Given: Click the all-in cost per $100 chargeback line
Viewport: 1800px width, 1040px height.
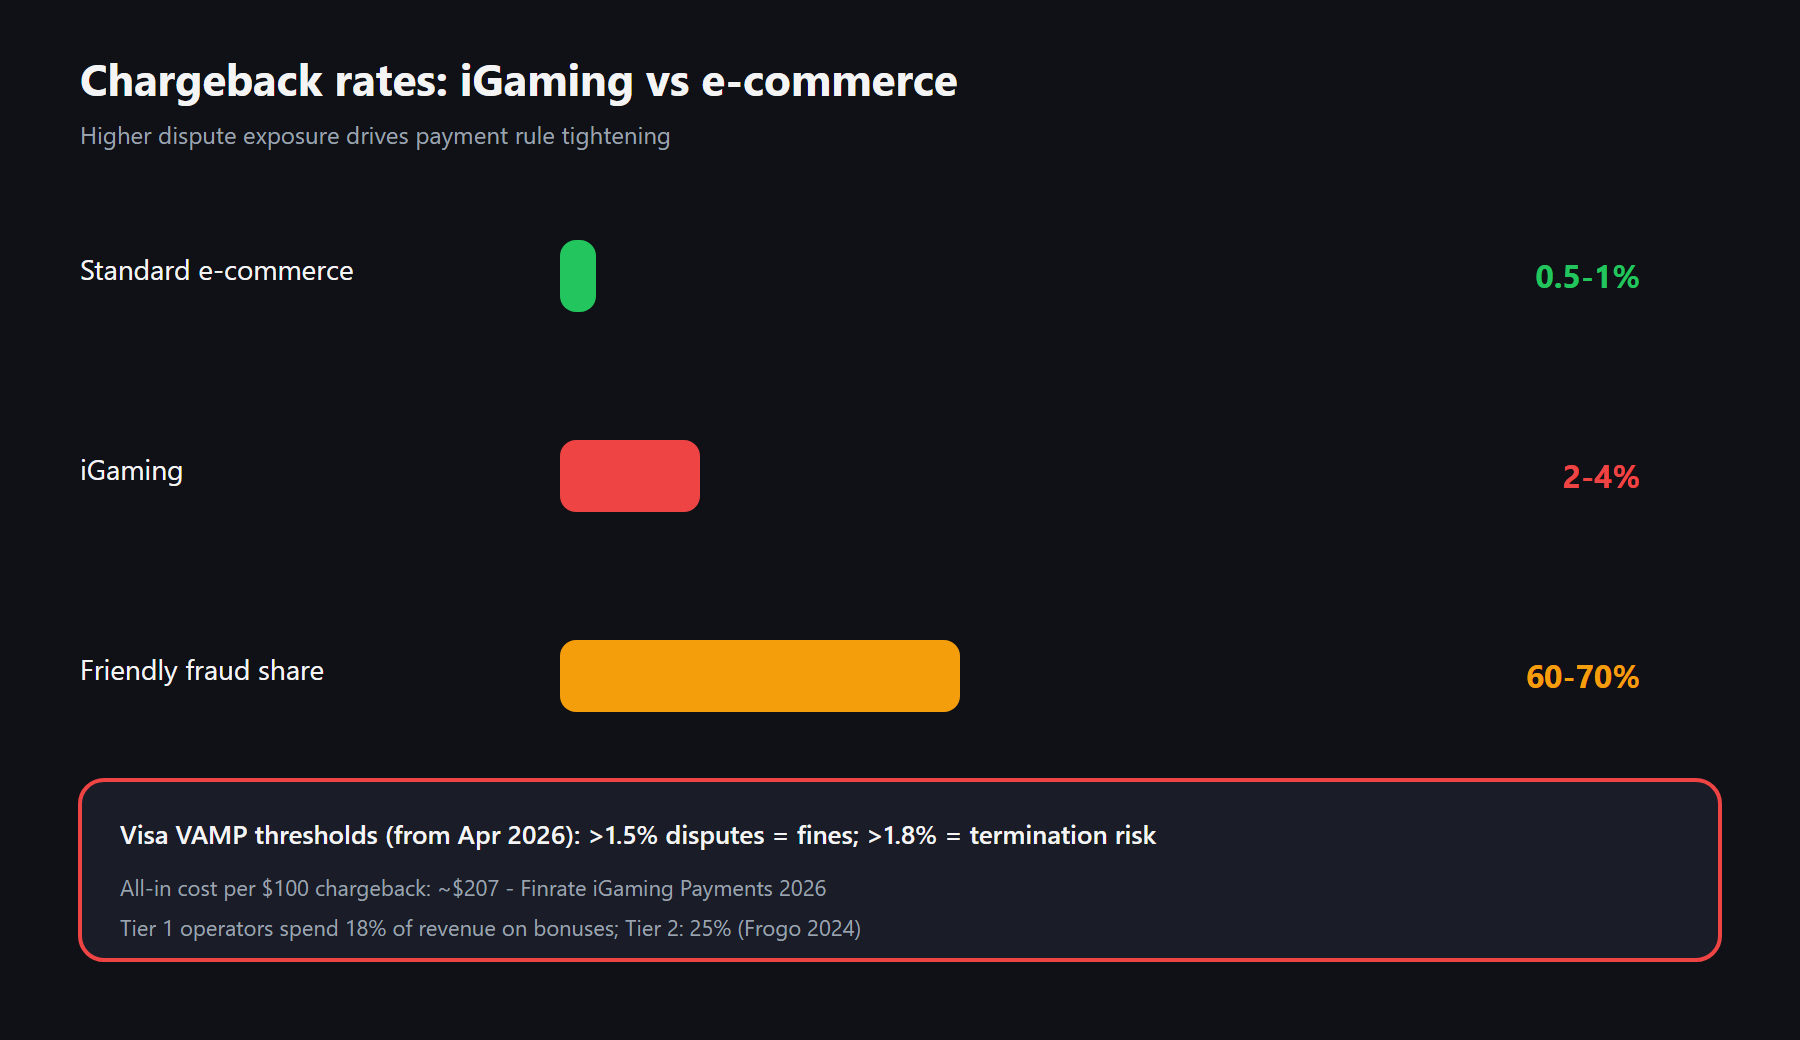Looking at the screenshot, I should (x=473, y=889).
